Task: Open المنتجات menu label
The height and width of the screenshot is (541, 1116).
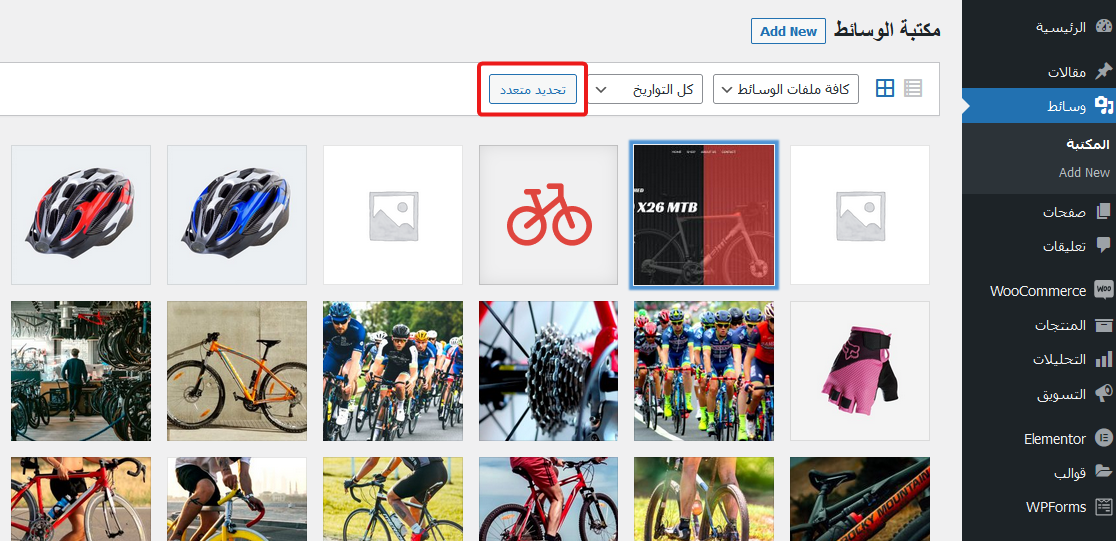Action: point(1060,325)
